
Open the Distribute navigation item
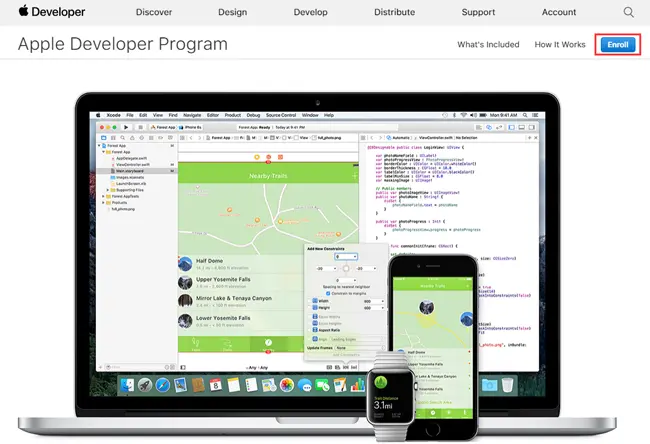coord(395,12)
